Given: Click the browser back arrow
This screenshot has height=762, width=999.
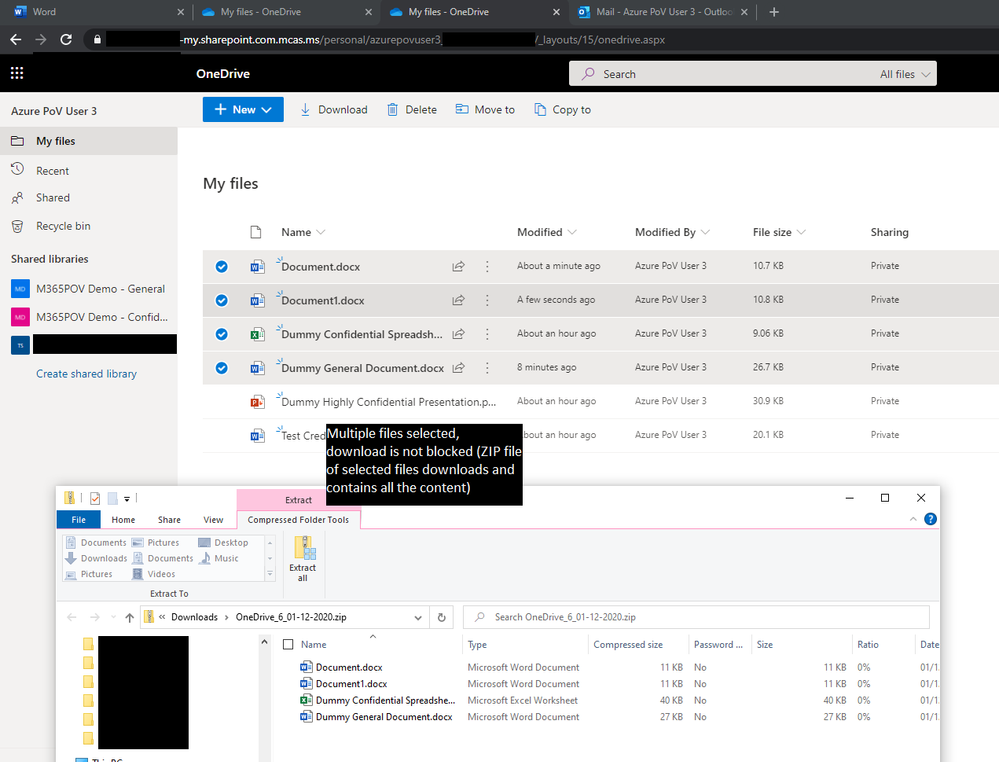Looking at the screenshot, I should (x=16, y=40).
